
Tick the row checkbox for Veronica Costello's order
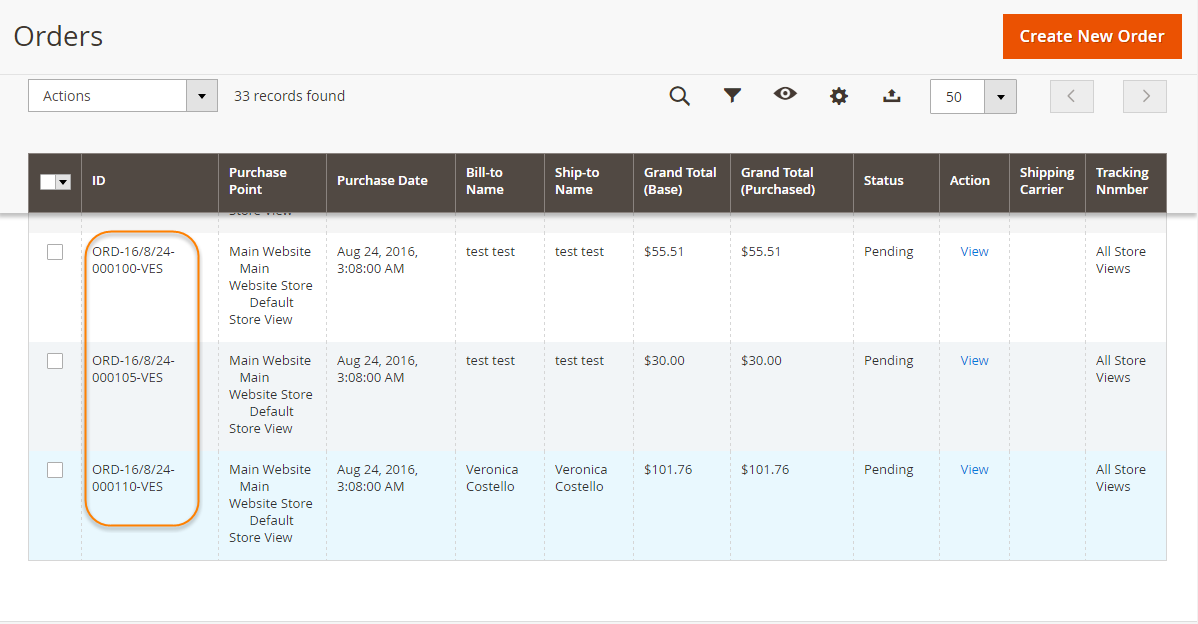tap(55, 470)
